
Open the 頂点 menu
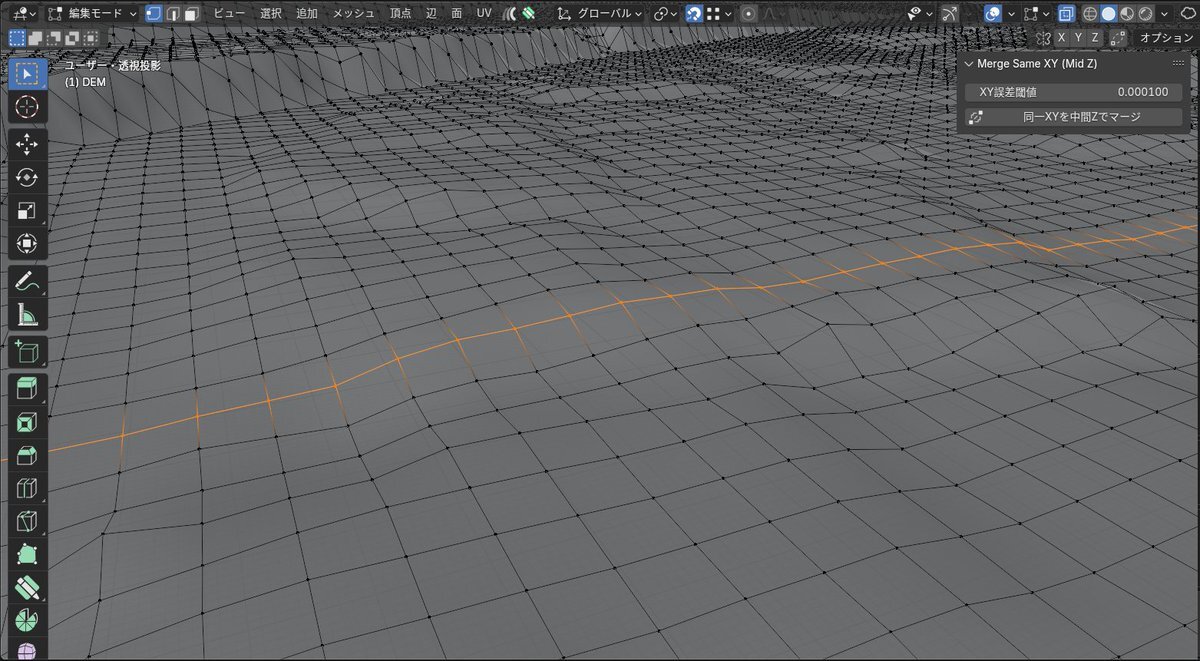400,14
